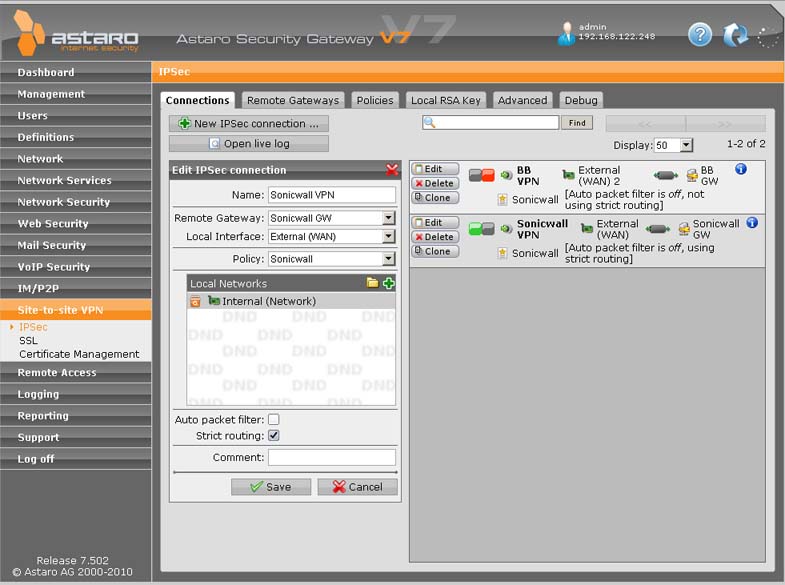The height and width of the screenshot is (585, 785).
Task: Cancel editing the connection
Action: pos(357,487)
